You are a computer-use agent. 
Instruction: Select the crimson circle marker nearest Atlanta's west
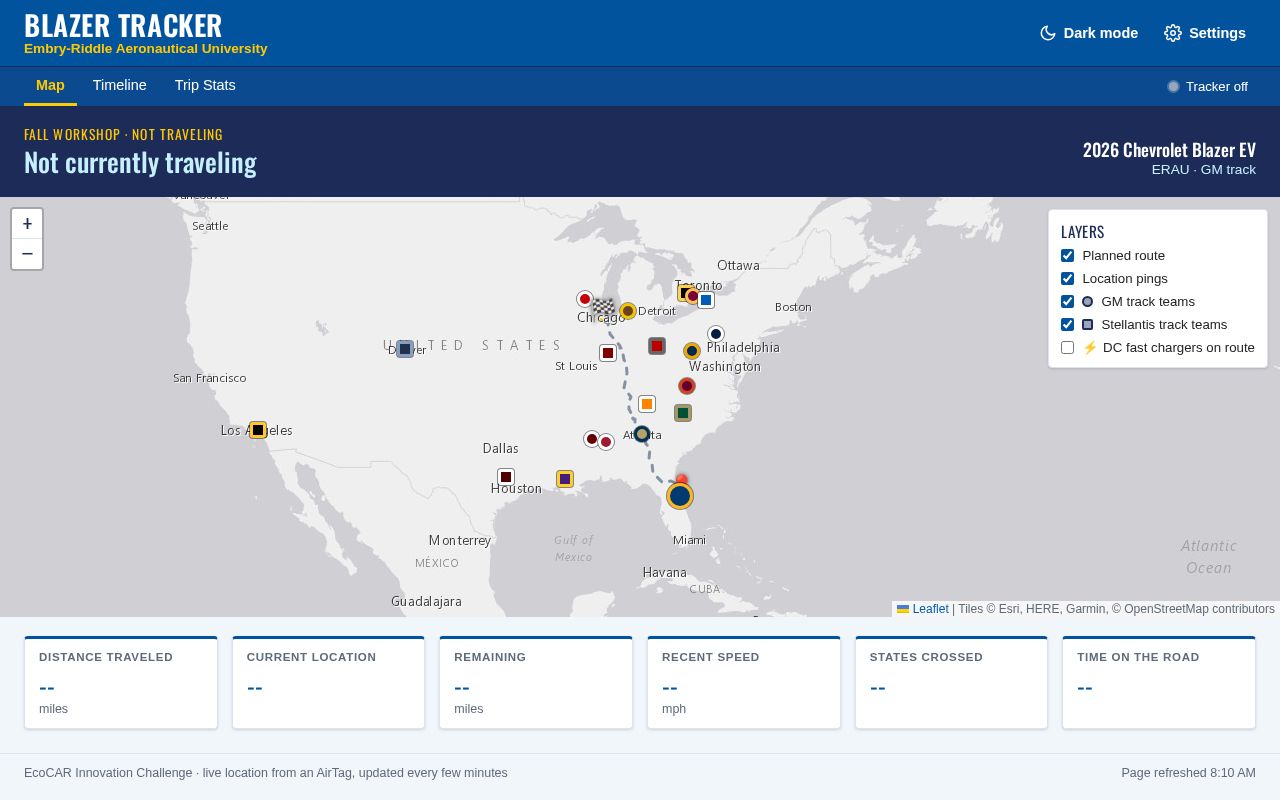click(606, 442)
